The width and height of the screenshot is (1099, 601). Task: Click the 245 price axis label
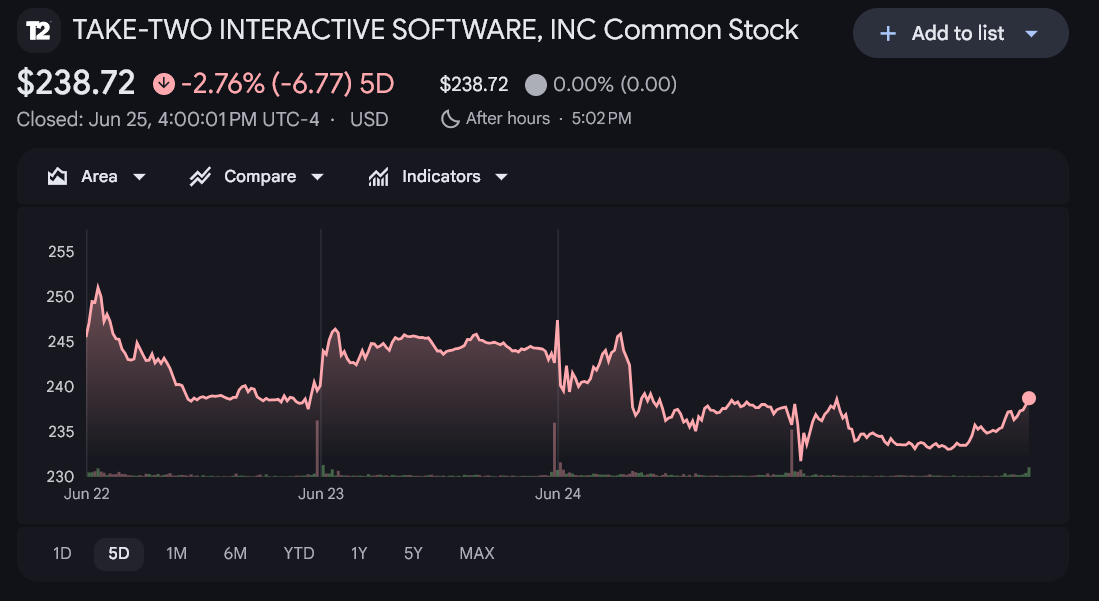[x=61, y=342]
